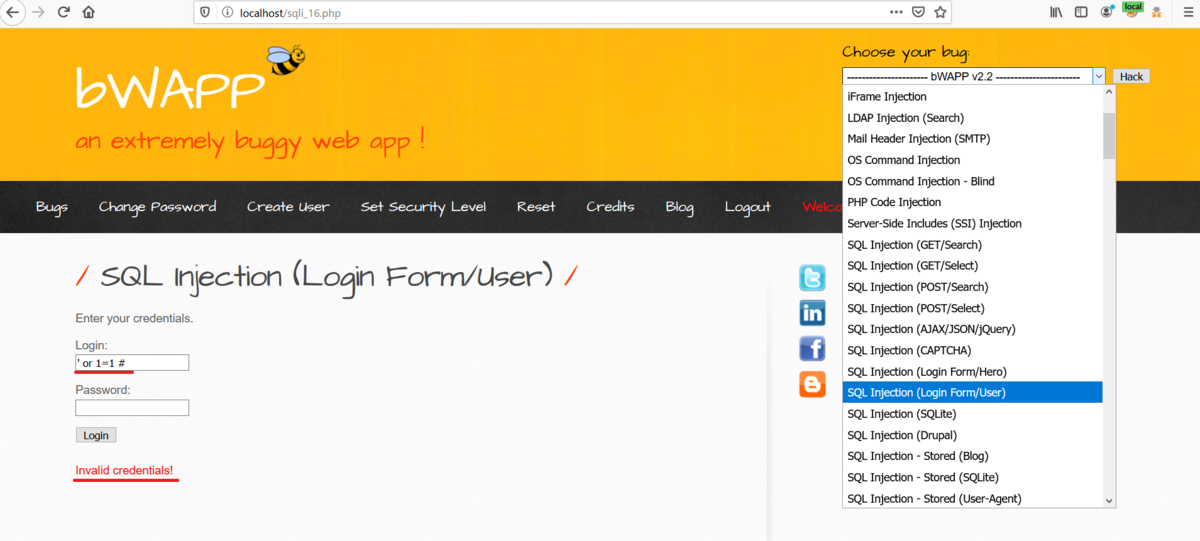Select SQL Injection (GET/Search)
This screenshot has height=541, width=1200.
(972, 245)
